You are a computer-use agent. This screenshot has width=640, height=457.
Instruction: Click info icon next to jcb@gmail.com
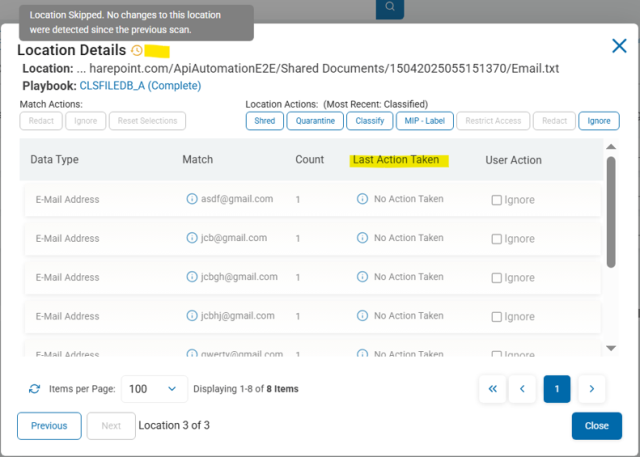pyautogui.click(x=192, y=238)
